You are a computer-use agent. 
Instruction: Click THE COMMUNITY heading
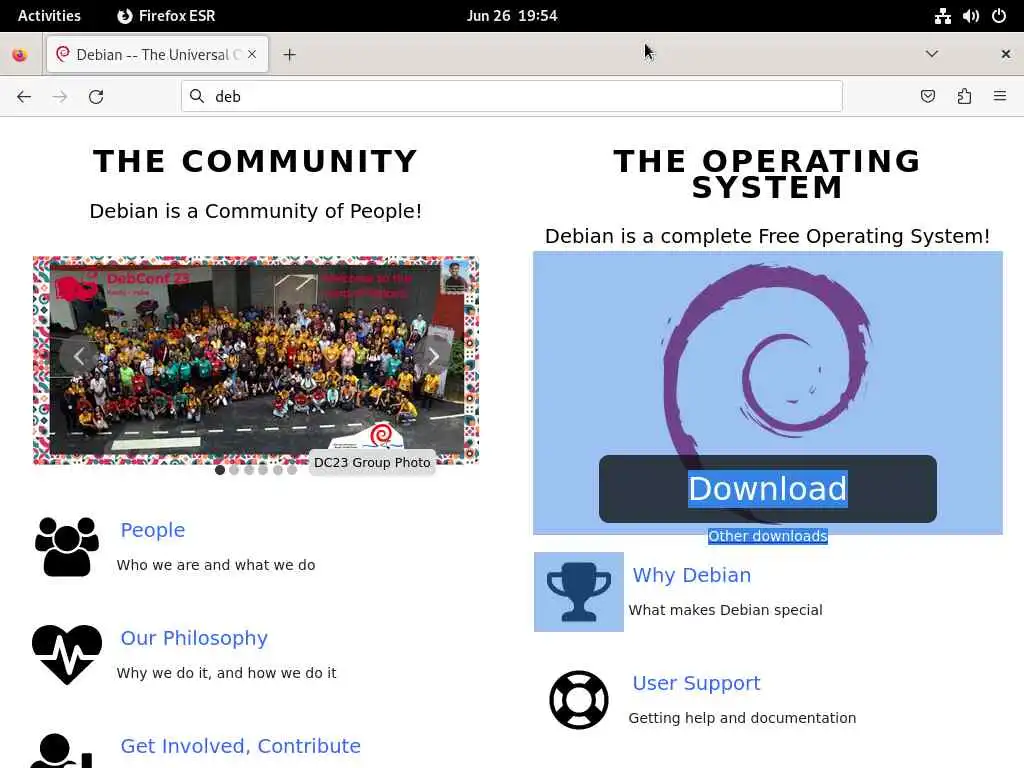click(x=256, y=161)
